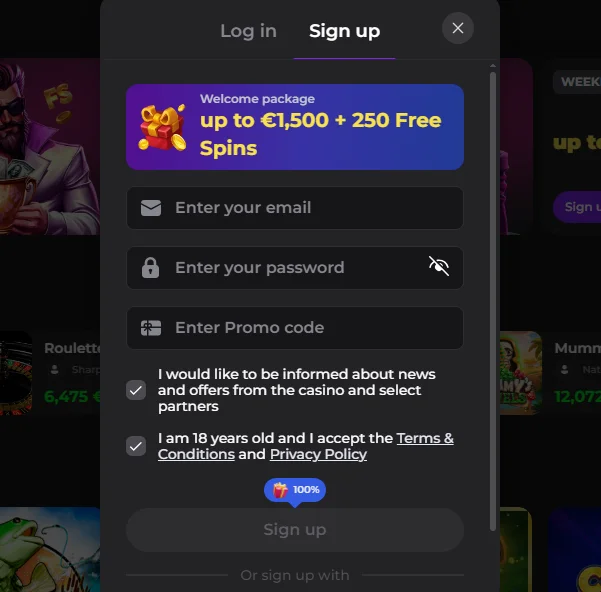Focus the Enter Promo code field

coord(295,328)
